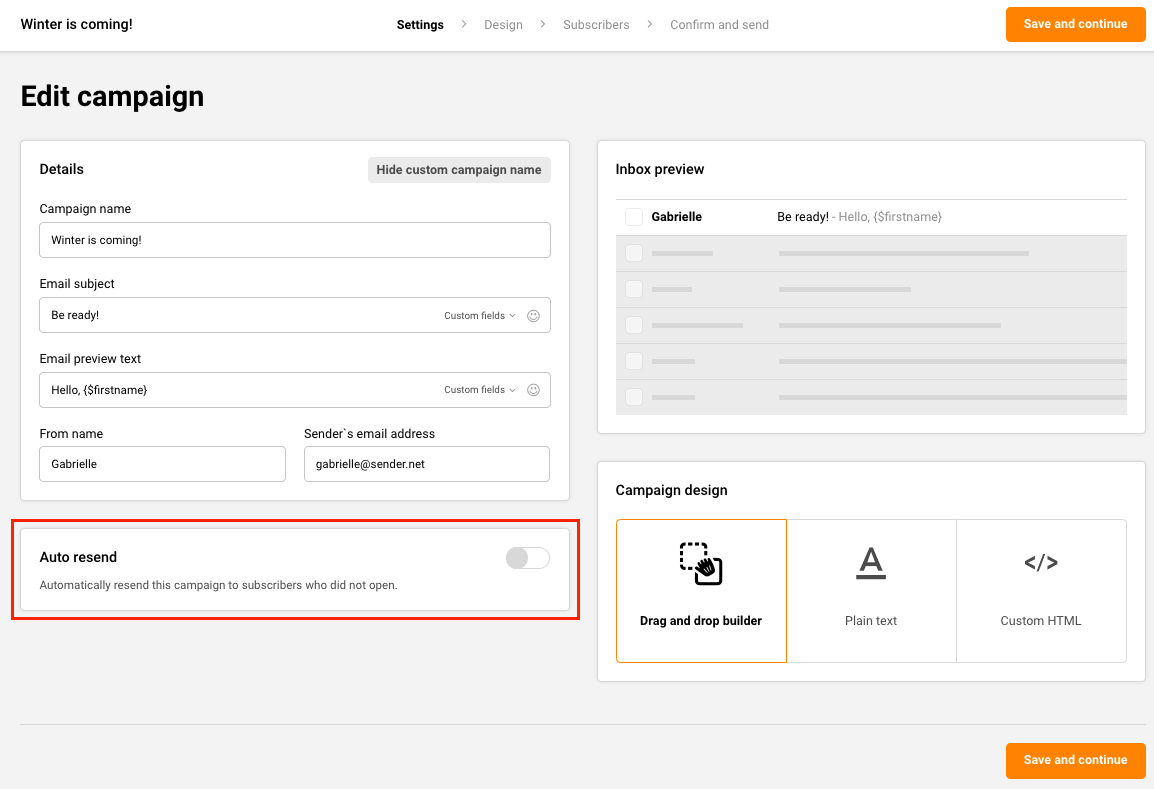Viewport: 1154px width, 789px height.
Task: Pick the Custom HTML code icon
Action: pos(1041,563)
